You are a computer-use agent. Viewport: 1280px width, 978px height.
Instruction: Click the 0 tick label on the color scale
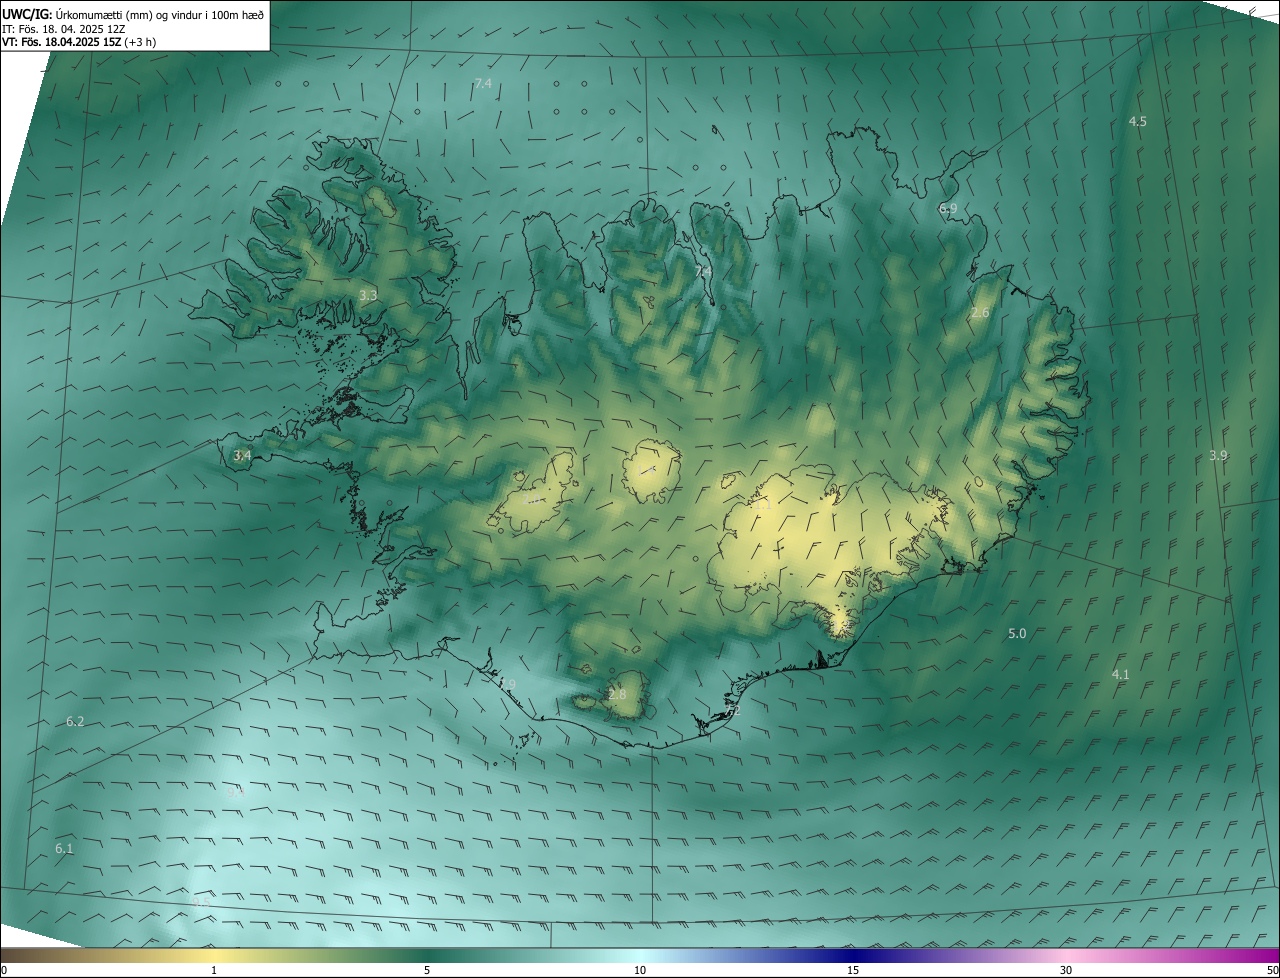pos(4,970)
